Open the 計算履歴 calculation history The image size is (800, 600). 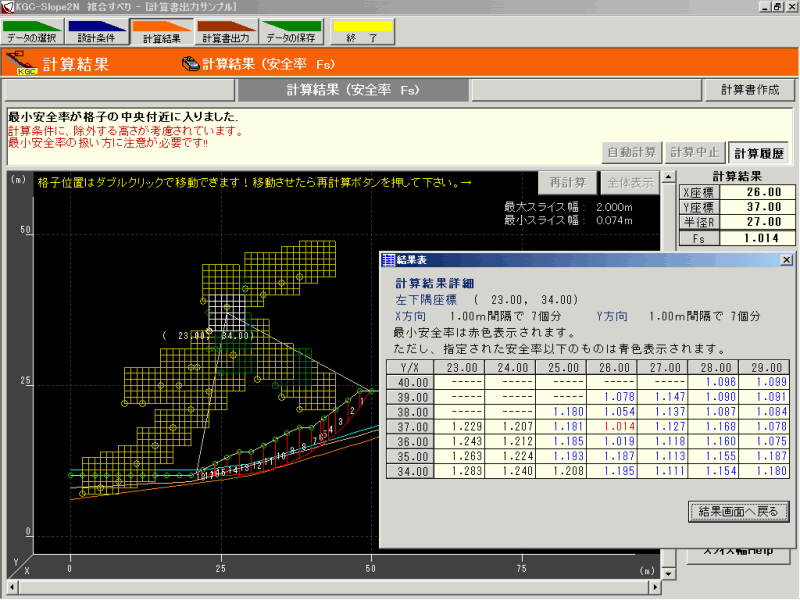(760, 153)
